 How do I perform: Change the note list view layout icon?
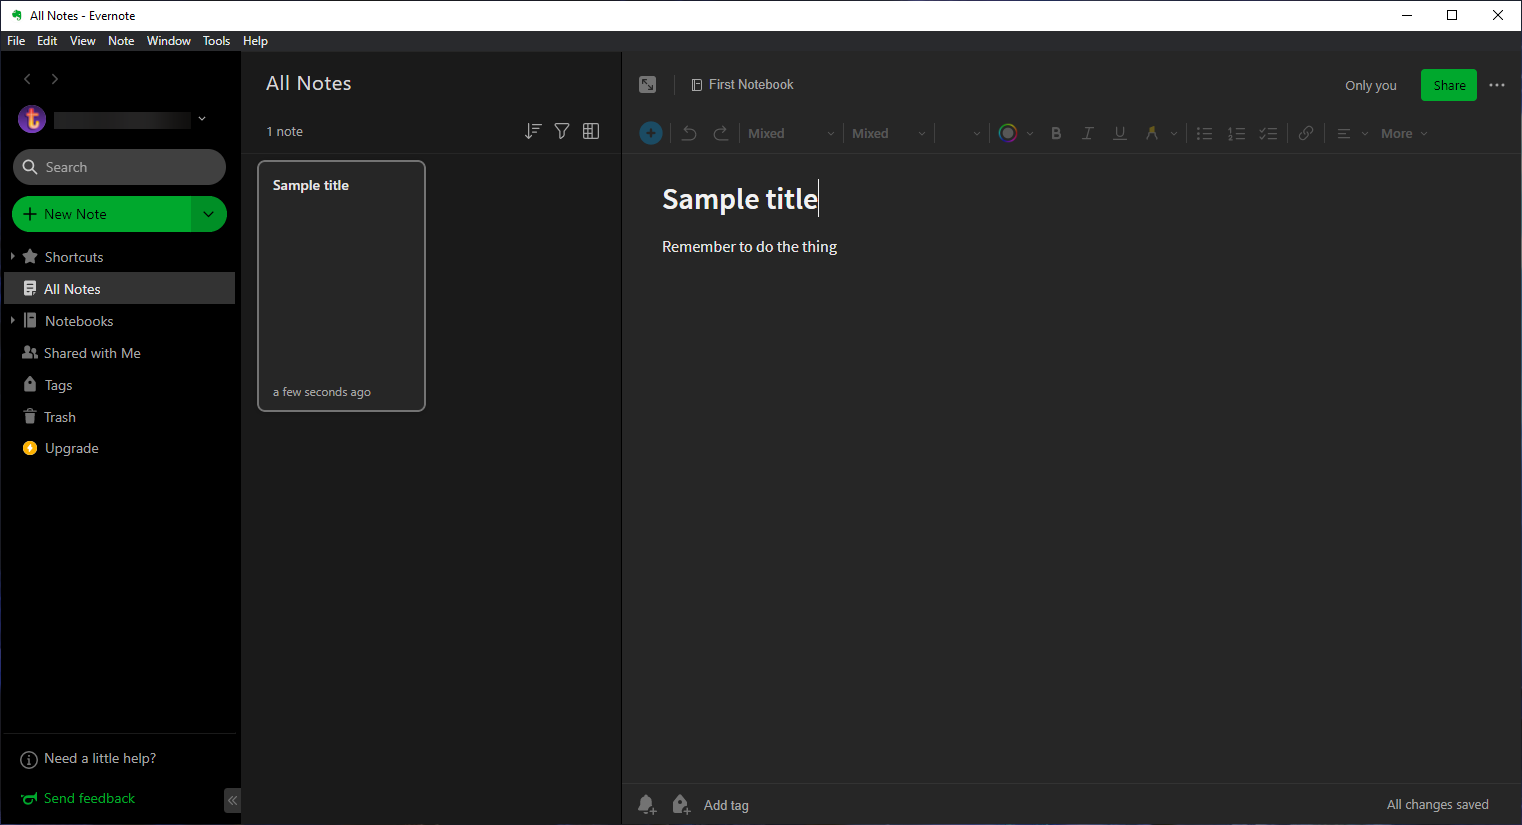(591, 131)
